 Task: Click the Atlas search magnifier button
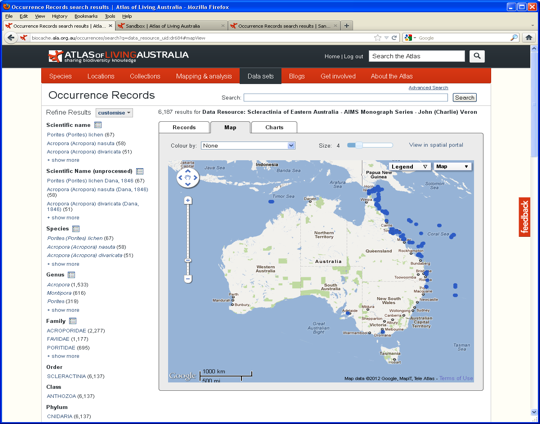tap(477, 56)
